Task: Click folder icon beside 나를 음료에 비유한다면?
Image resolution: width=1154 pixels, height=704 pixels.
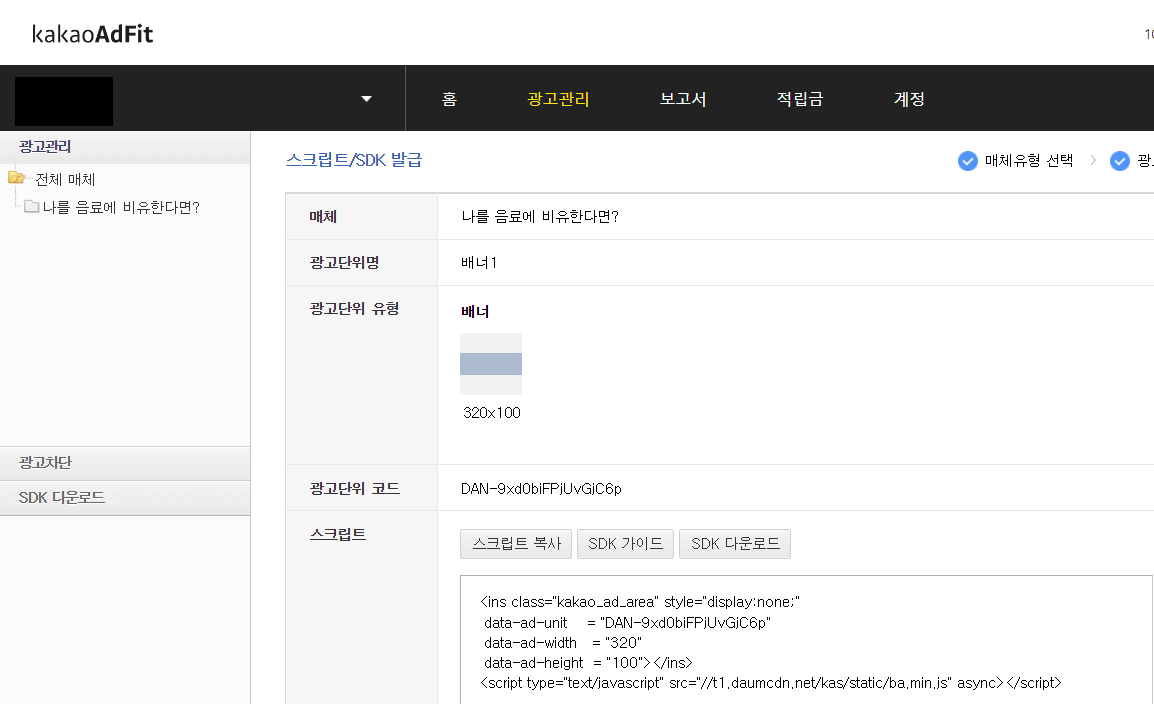Action: pyautogui.click(x=32, y=207)
